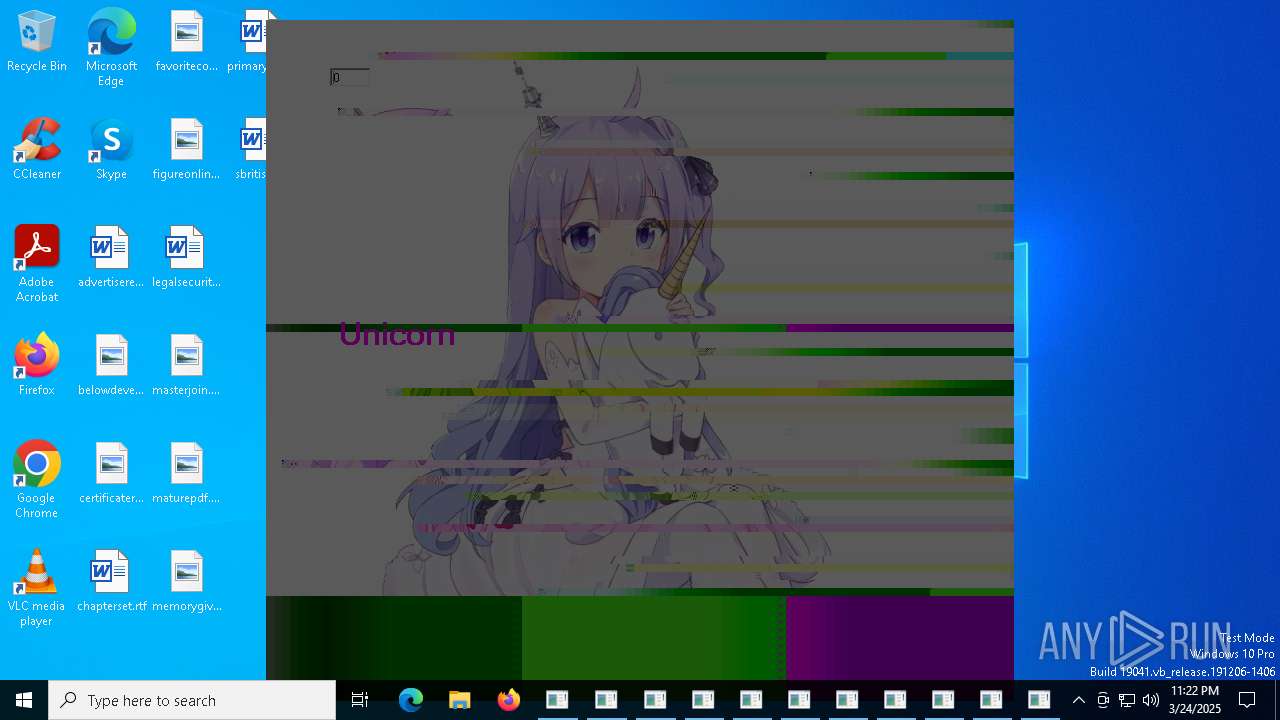Select the partially hidden primary... Word document

coord(248,42)
